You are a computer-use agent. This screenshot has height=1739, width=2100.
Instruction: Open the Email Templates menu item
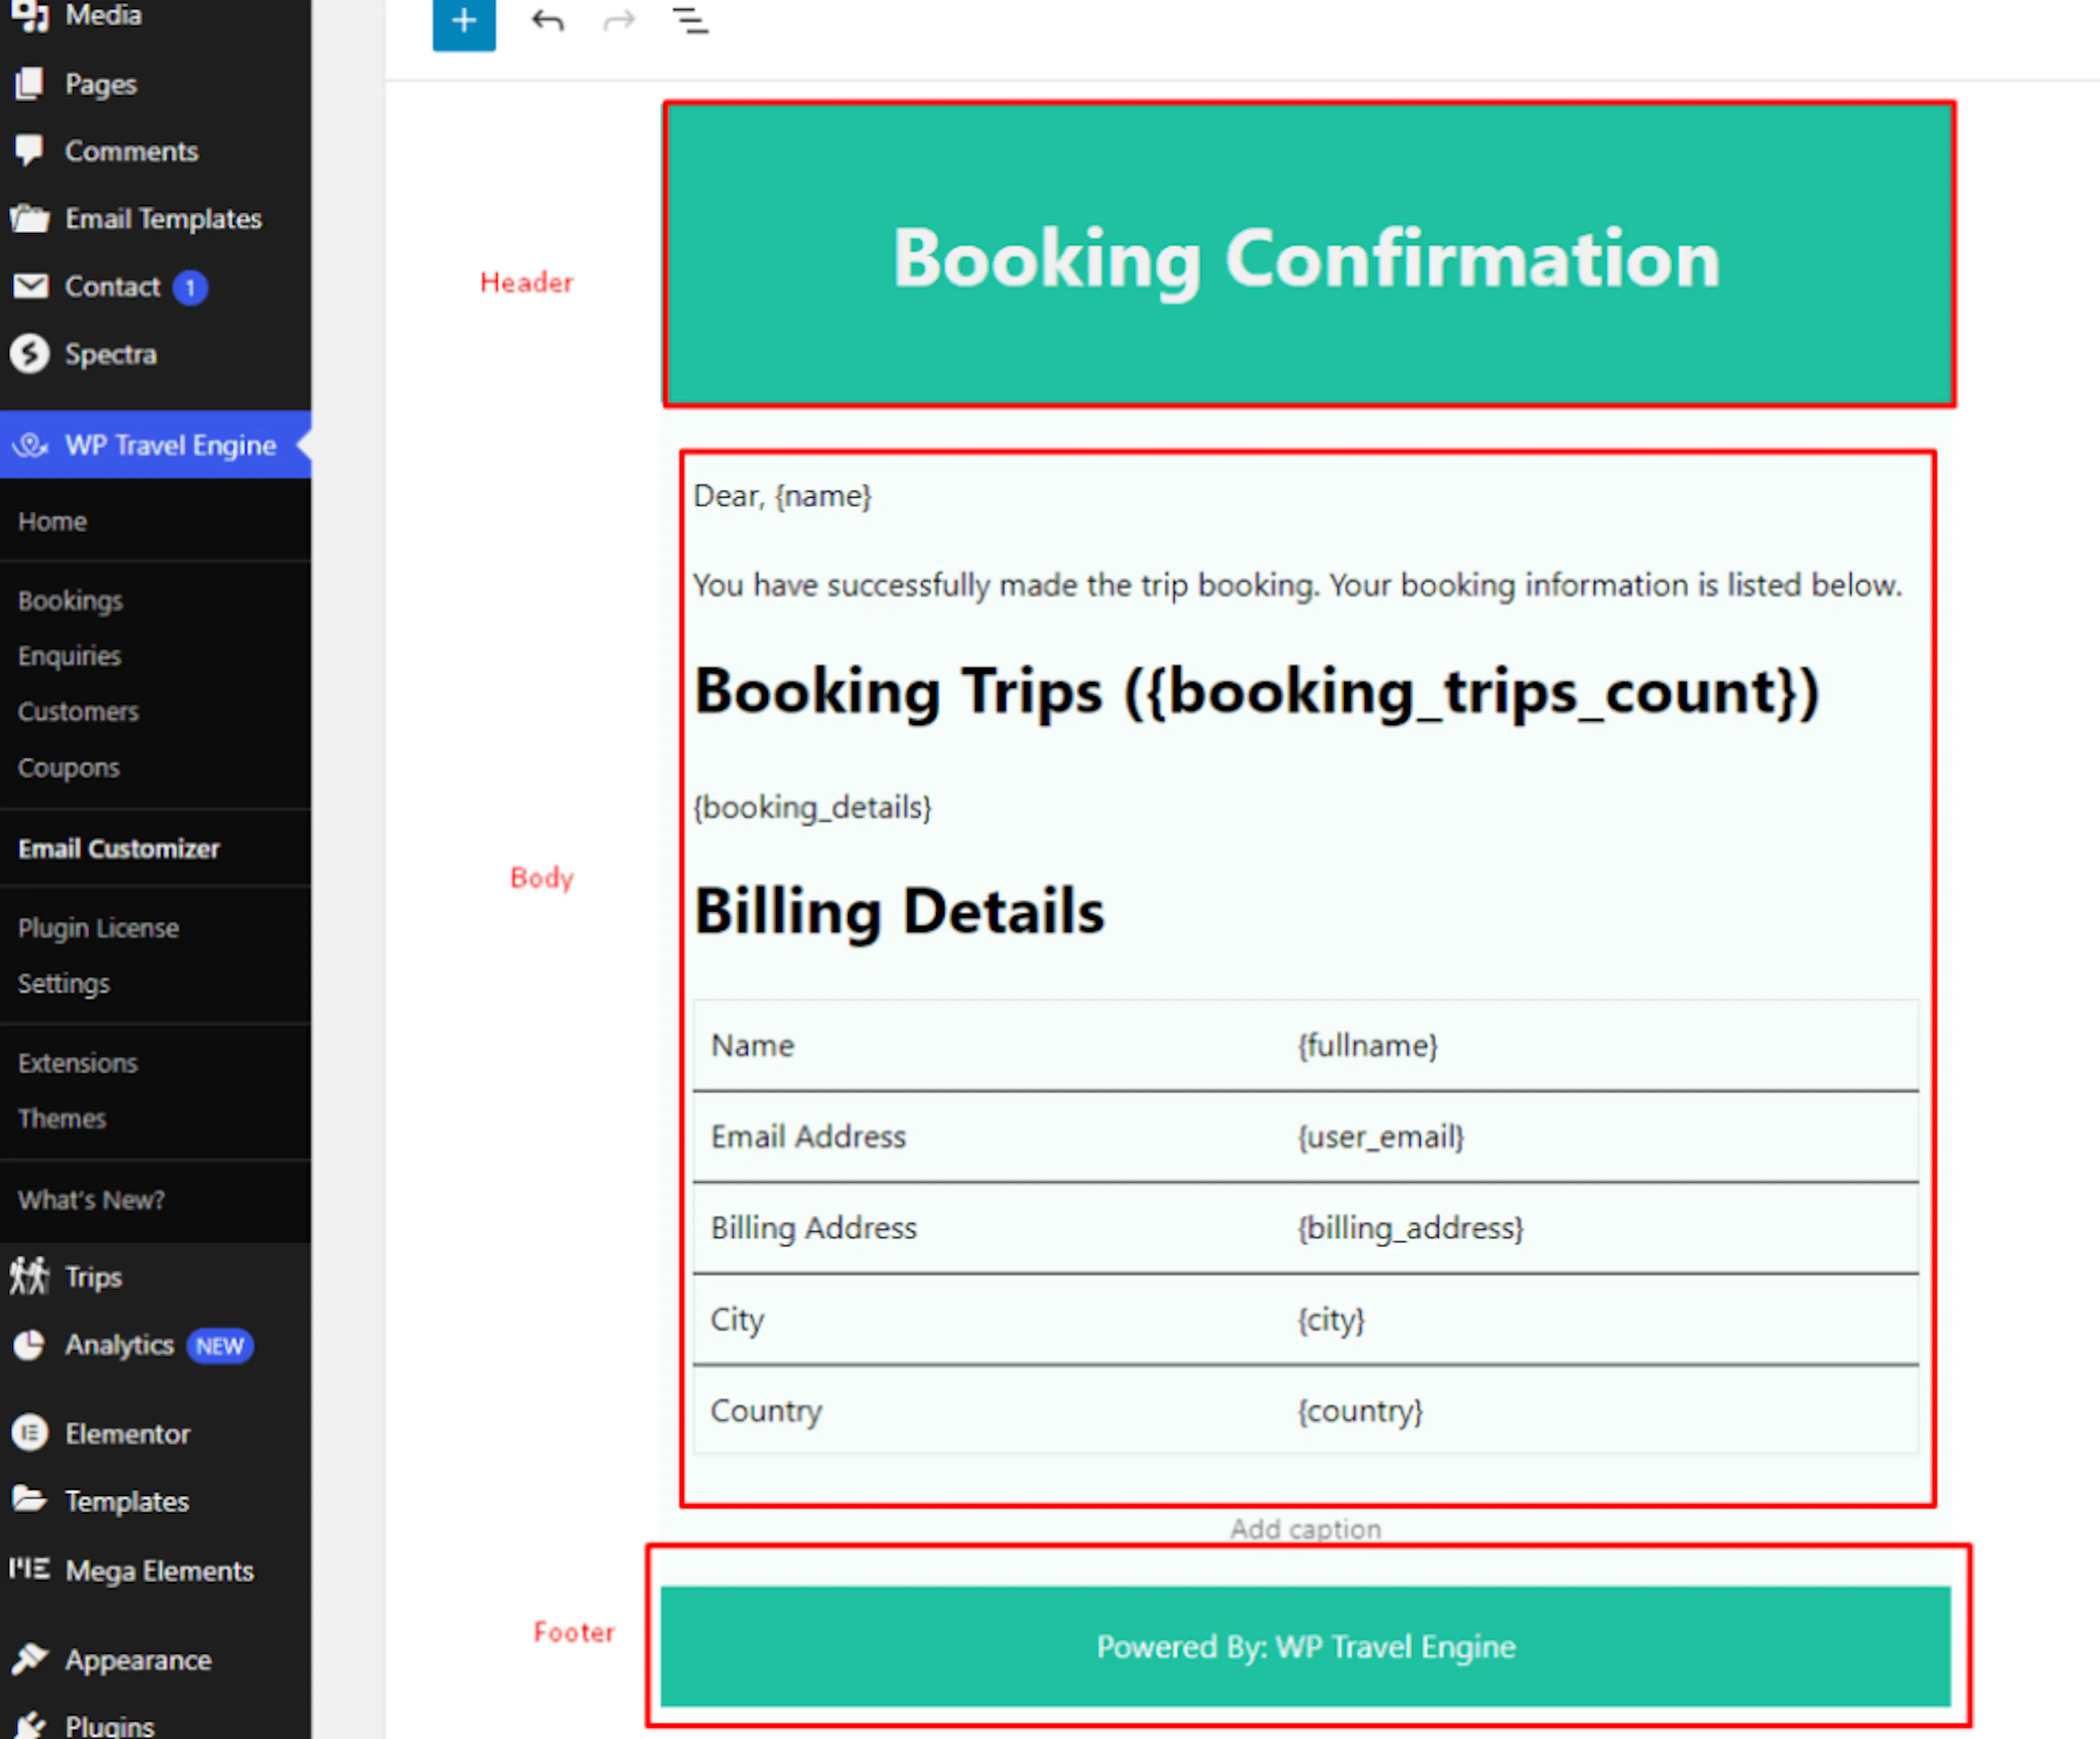163,219
